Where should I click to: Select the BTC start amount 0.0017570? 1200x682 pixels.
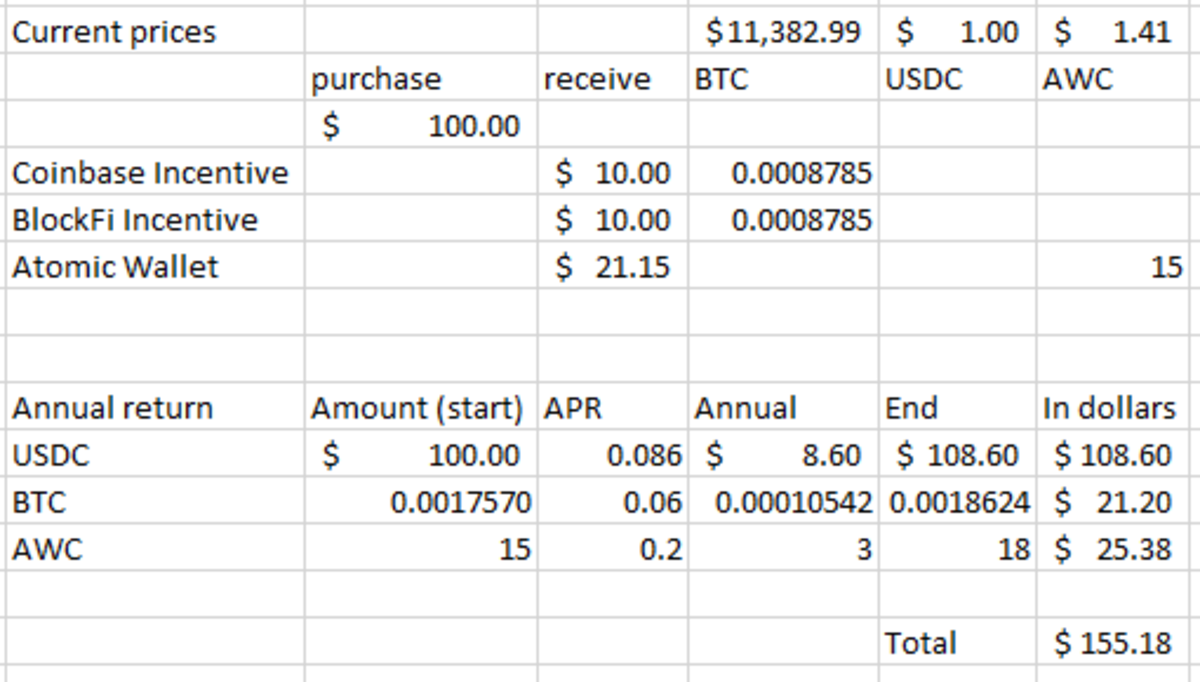[460, 503]
